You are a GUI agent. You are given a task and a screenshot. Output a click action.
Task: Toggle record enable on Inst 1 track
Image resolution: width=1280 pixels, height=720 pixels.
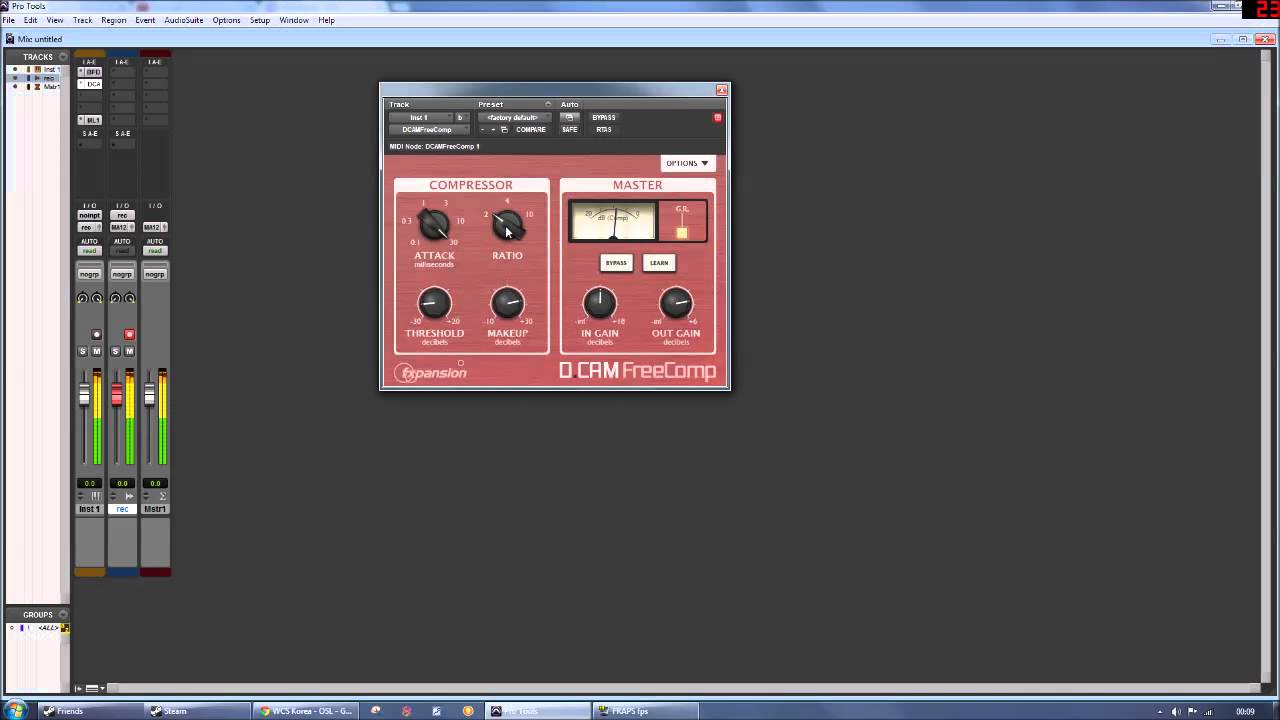point(96,335)
